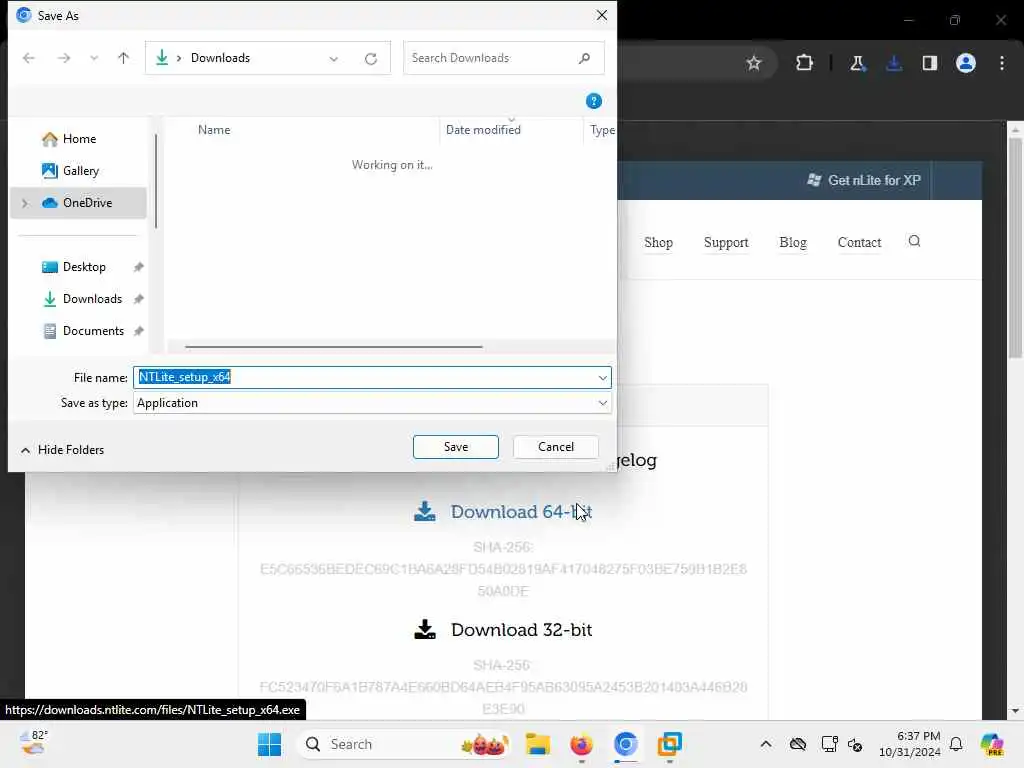Open the Save as type dropdown

(372, 403)
